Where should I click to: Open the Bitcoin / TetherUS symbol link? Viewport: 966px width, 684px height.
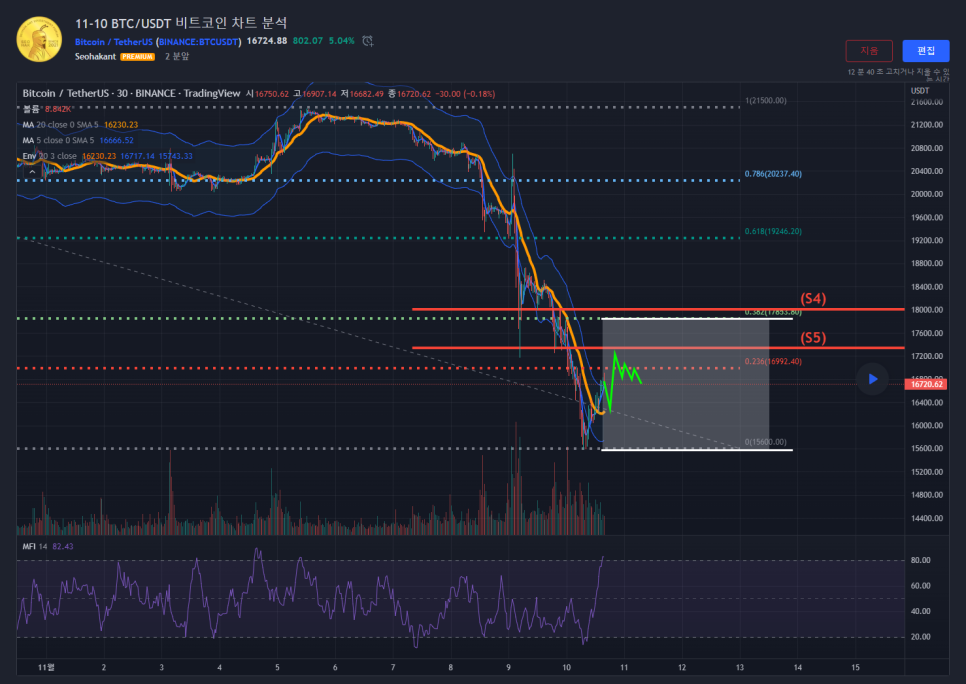[x=113, y=41]
